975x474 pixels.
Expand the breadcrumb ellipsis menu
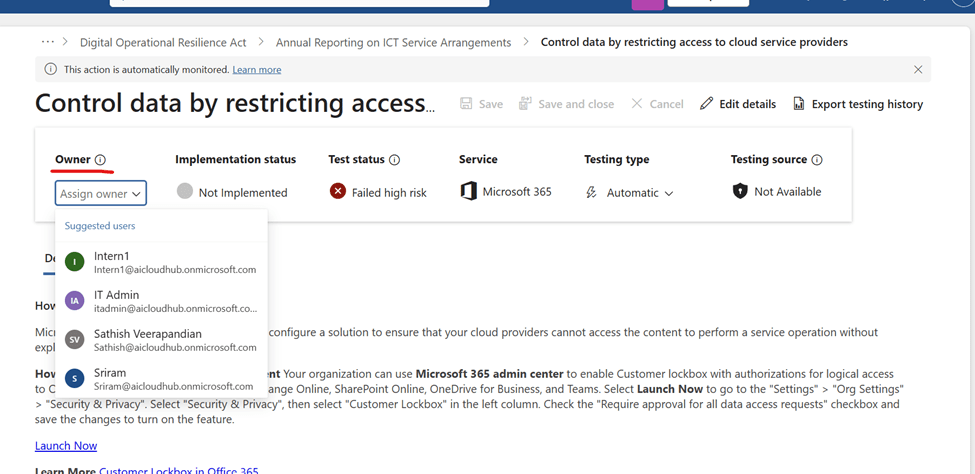tap(47, 42)
